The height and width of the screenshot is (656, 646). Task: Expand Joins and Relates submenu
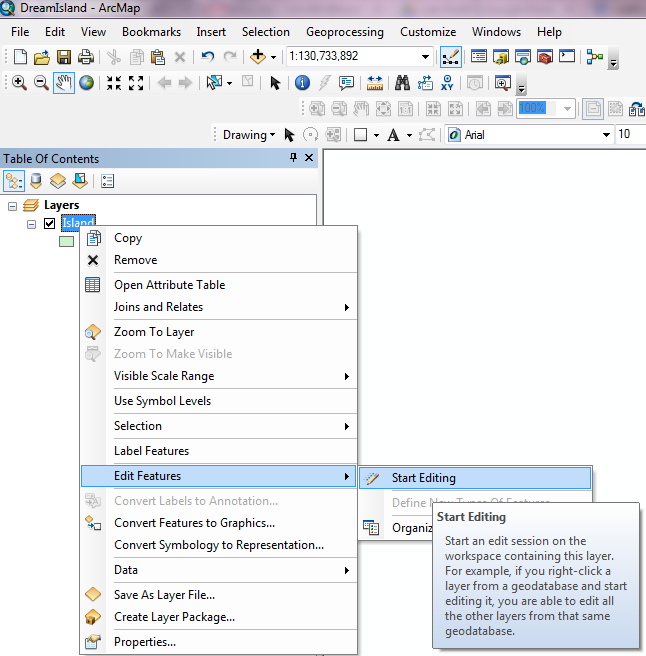[x=219, y=307]
